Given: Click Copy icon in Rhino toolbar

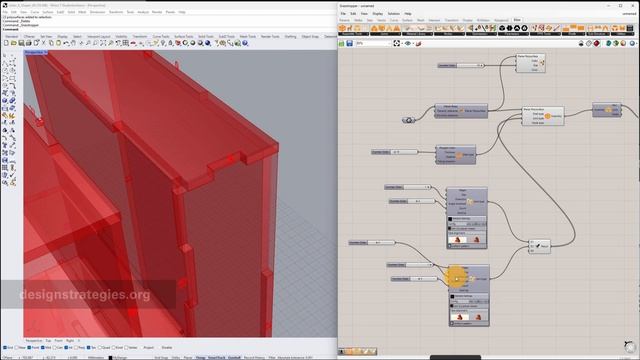Looking at the screenshot, I should (51, 43).
